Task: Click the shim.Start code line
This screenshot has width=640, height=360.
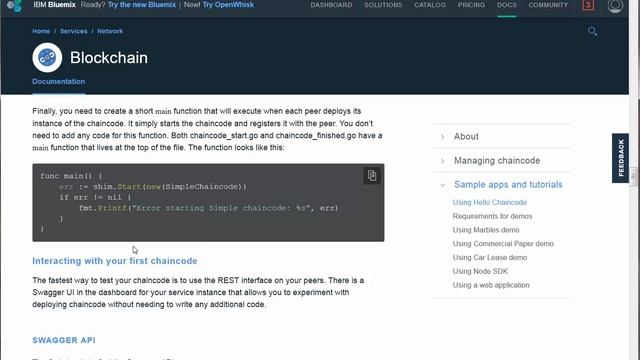Action: tap(153, 187)
